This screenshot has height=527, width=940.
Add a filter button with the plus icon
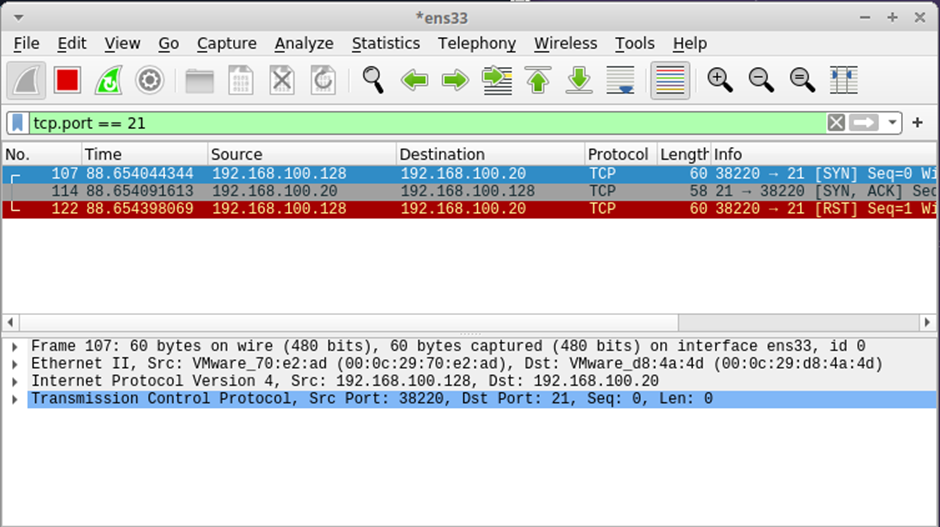[x=917, y=123]
